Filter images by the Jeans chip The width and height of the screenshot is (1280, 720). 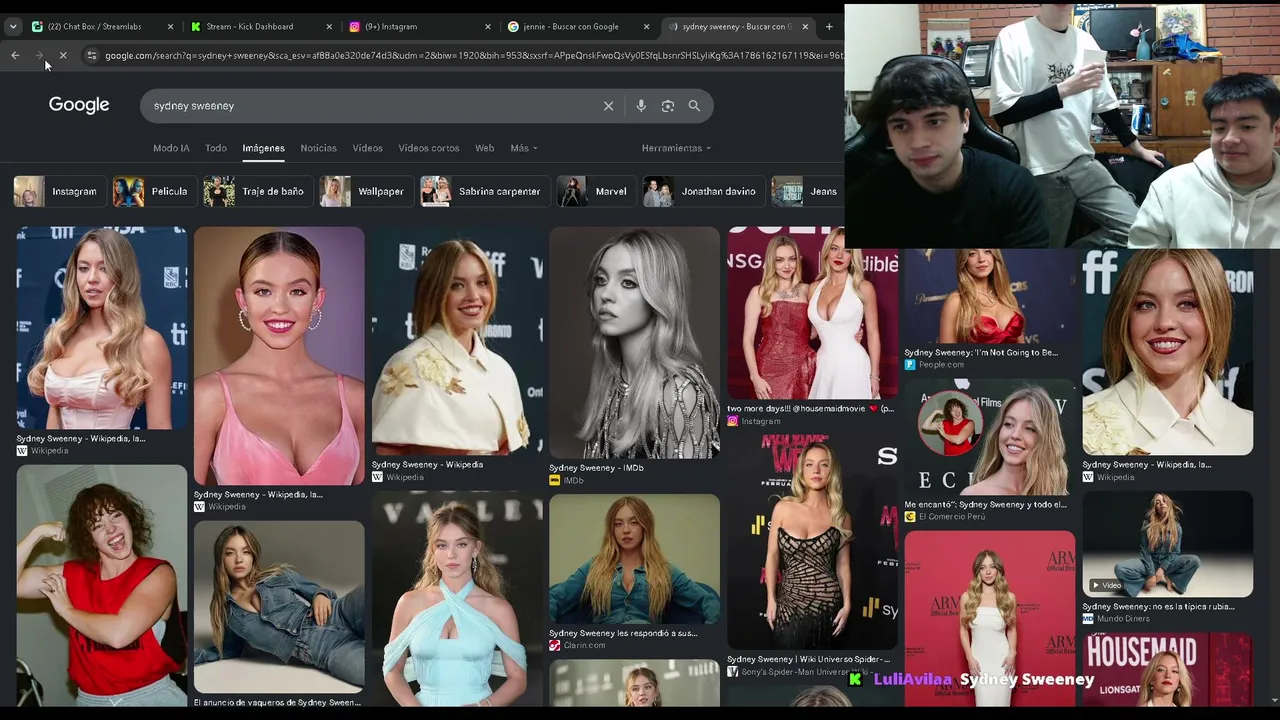point(807,191)
